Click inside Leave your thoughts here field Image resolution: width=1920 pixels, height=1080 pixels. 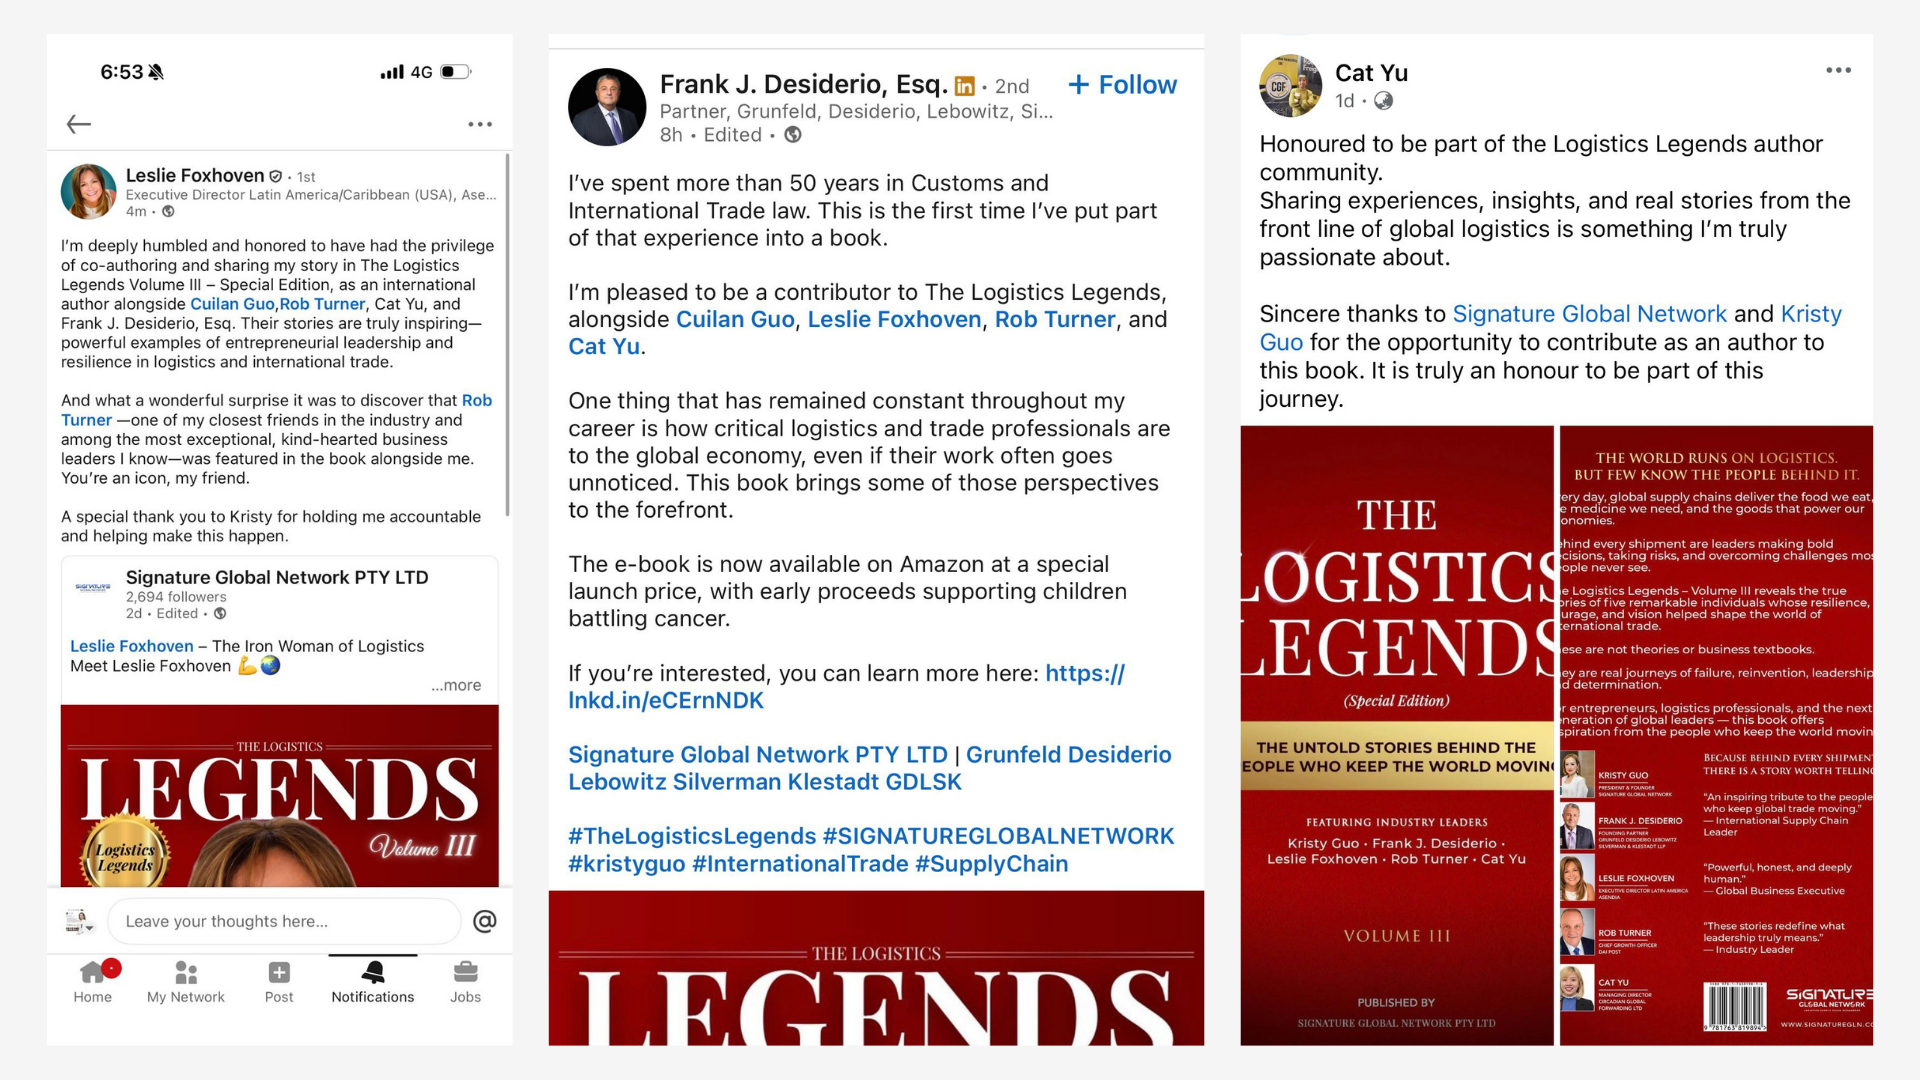click(285, 921)
